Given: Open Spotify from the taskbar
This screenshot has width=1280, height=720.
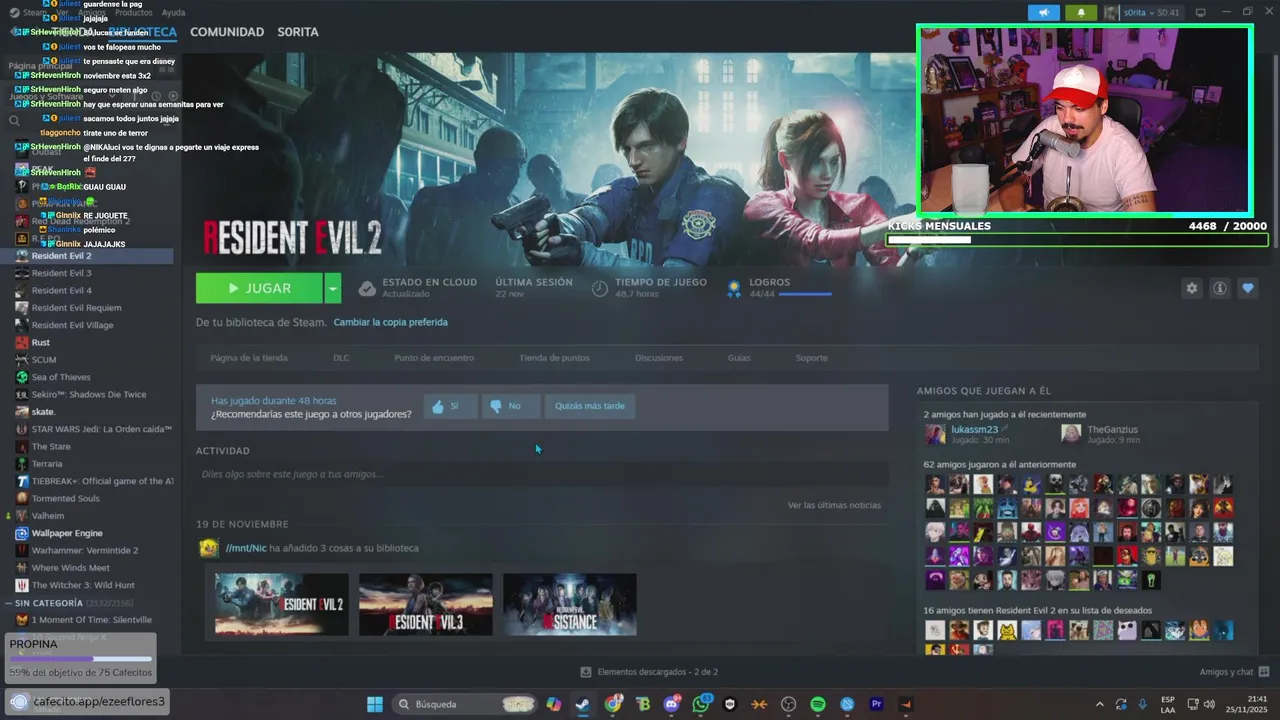Looking at the screenshot, I should point(818,704).
